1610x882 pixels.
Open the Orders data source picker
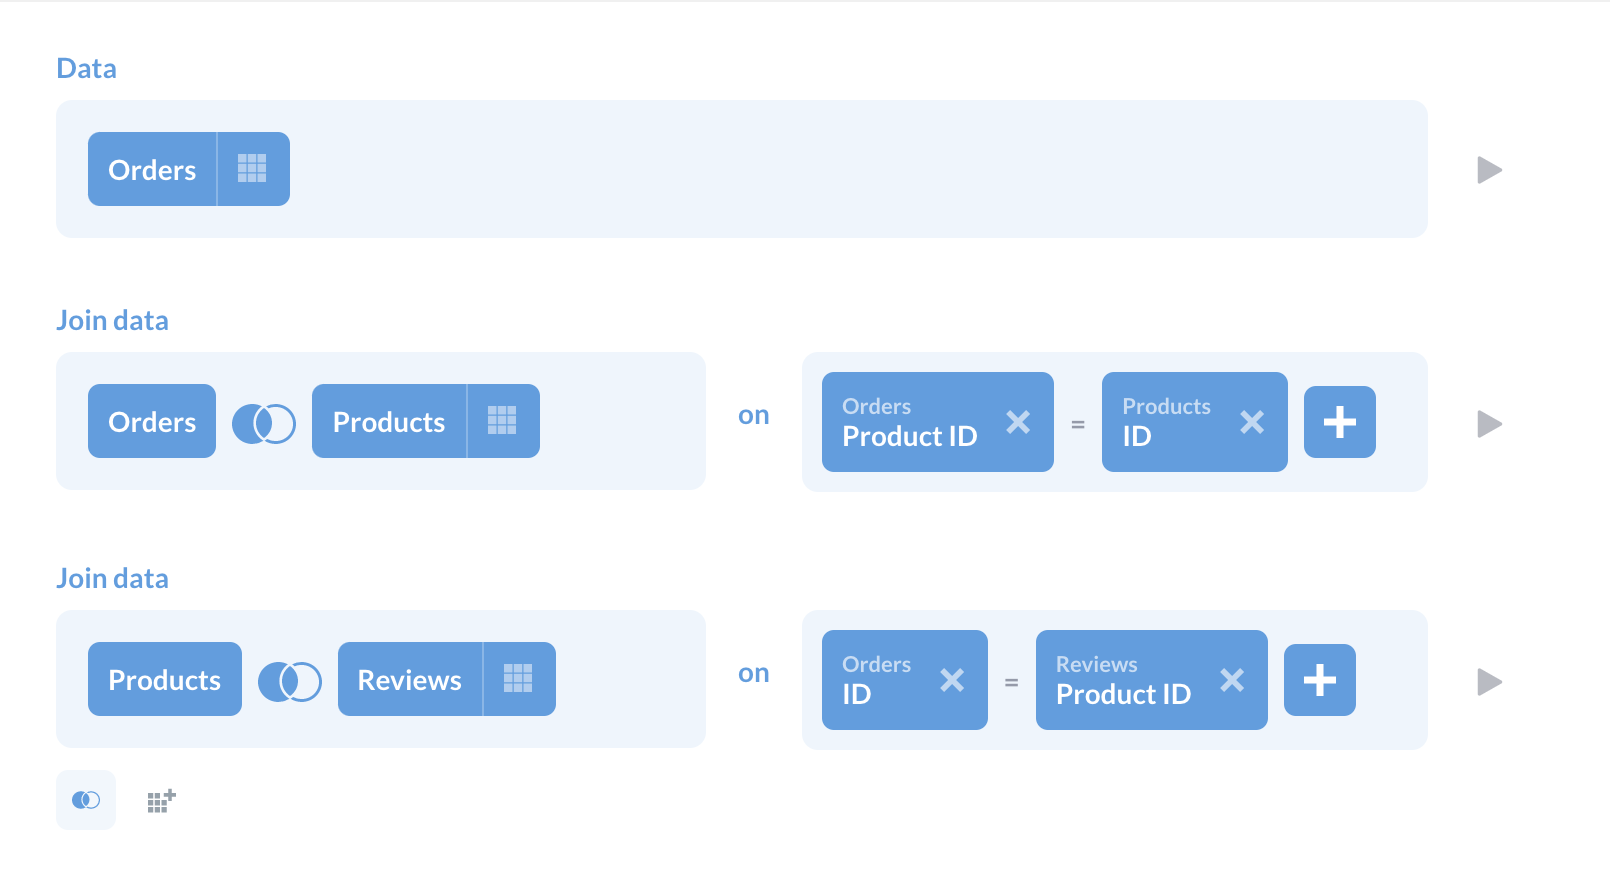[152, 169]
